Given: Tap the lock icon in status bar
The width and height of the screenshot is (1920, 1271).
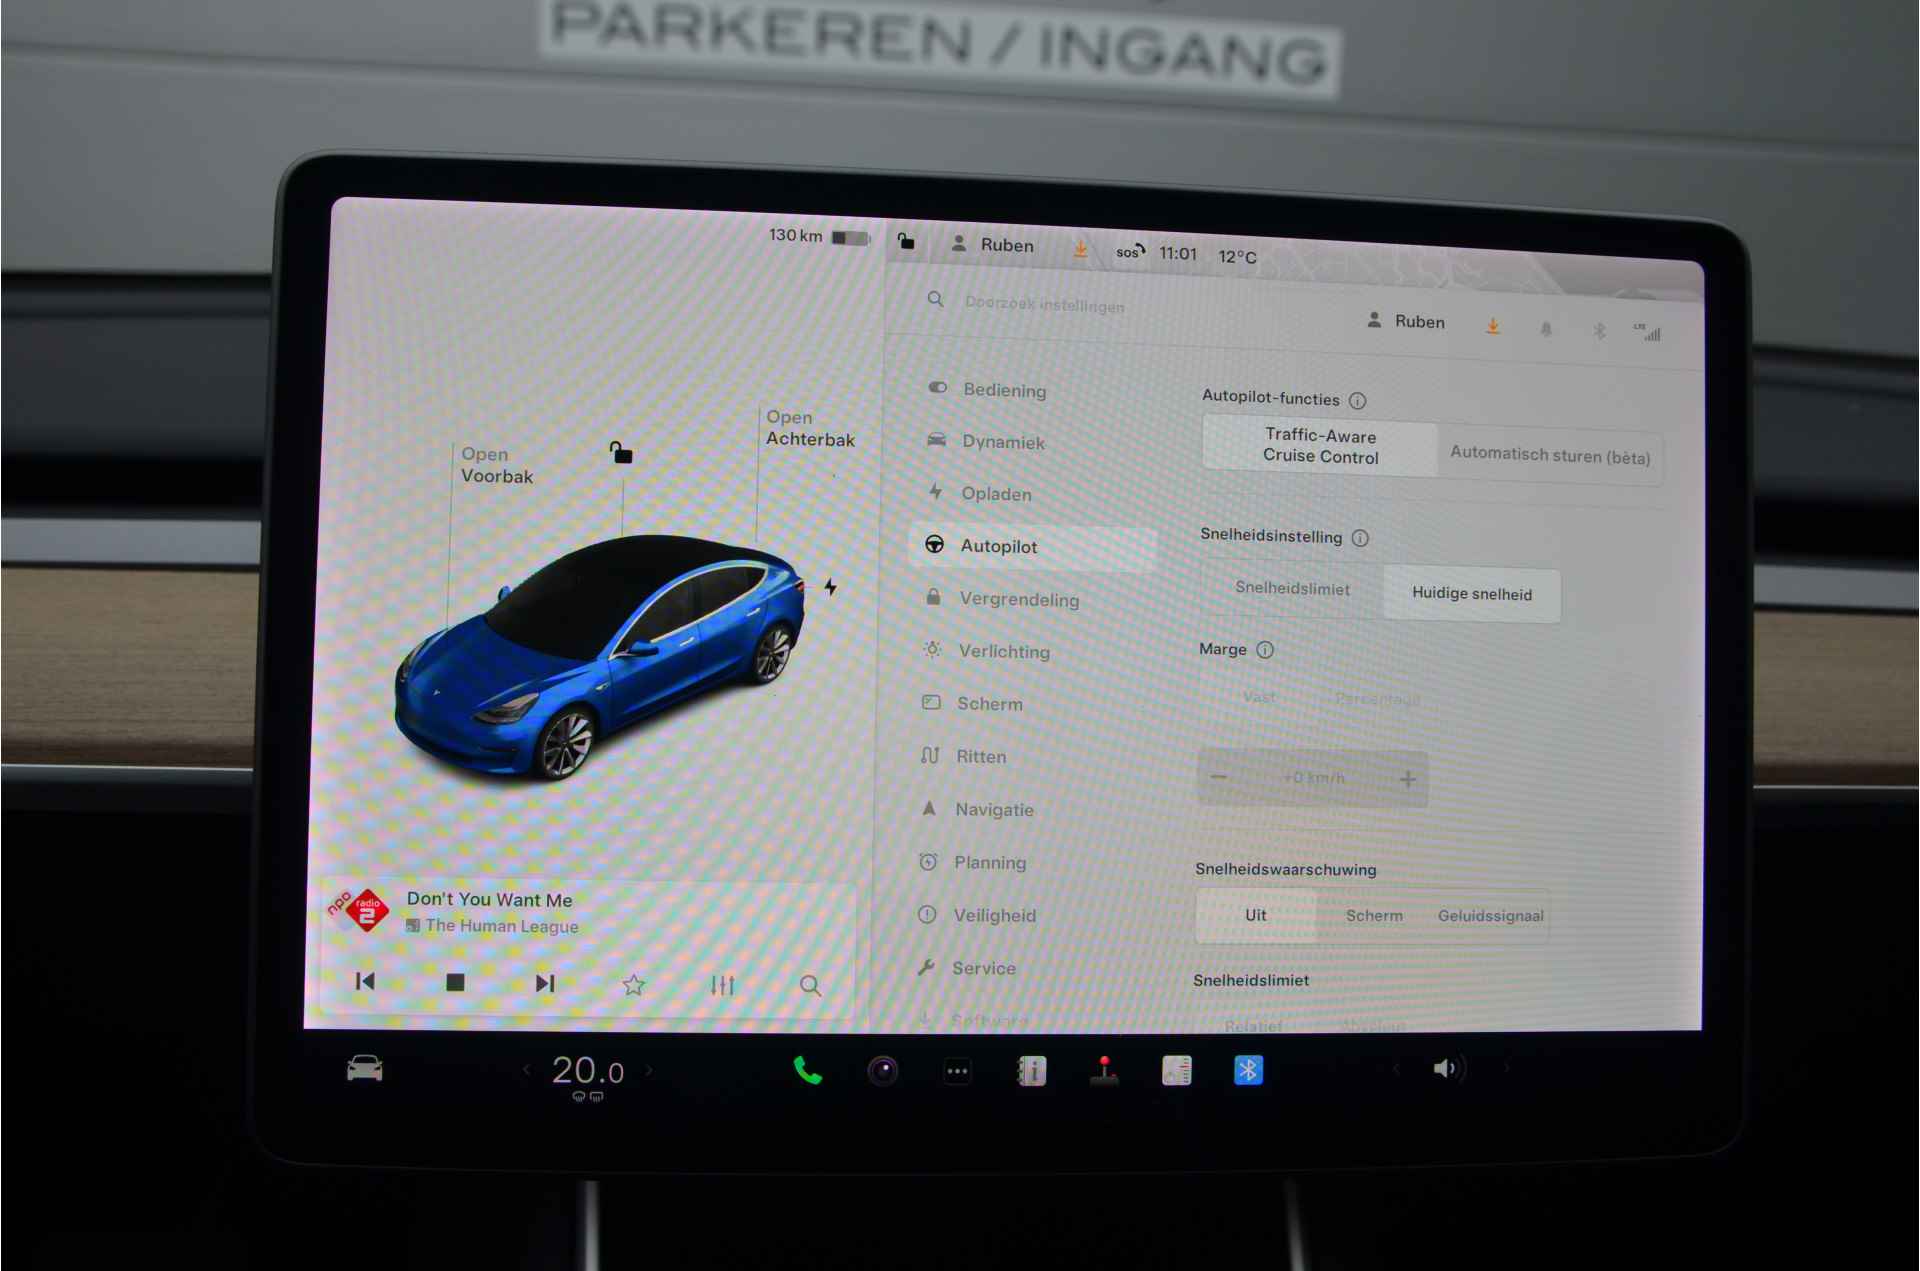Looking at the screenshot, I should (x=906, y=241).
